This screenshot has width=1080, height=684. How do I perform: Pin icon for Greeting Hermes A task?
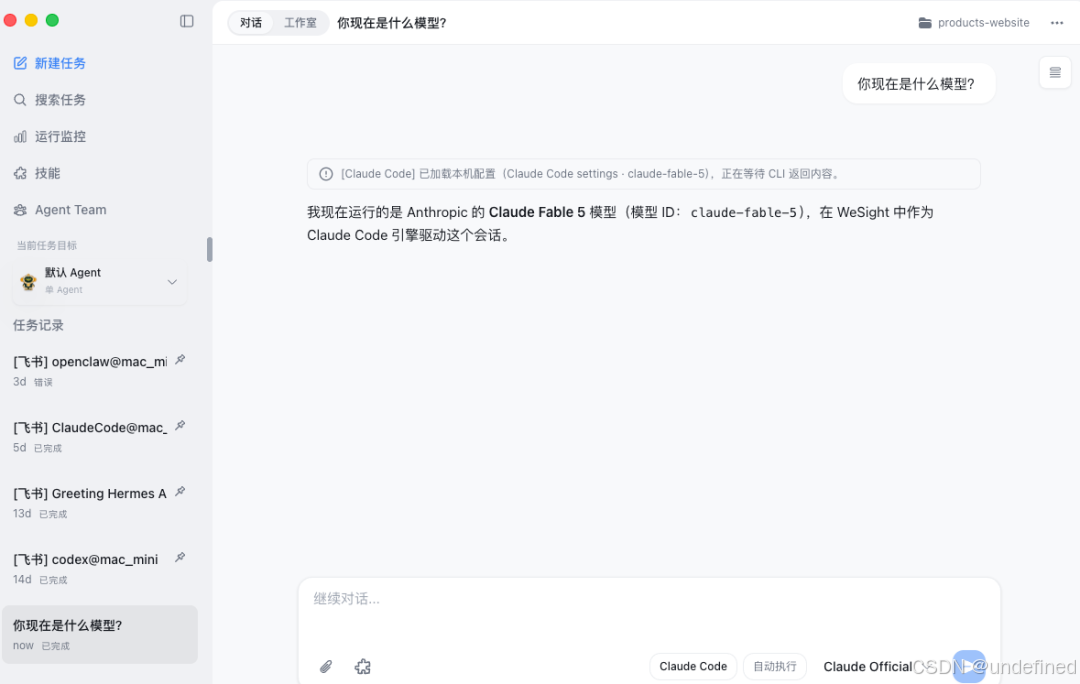[x=180, y=492]
